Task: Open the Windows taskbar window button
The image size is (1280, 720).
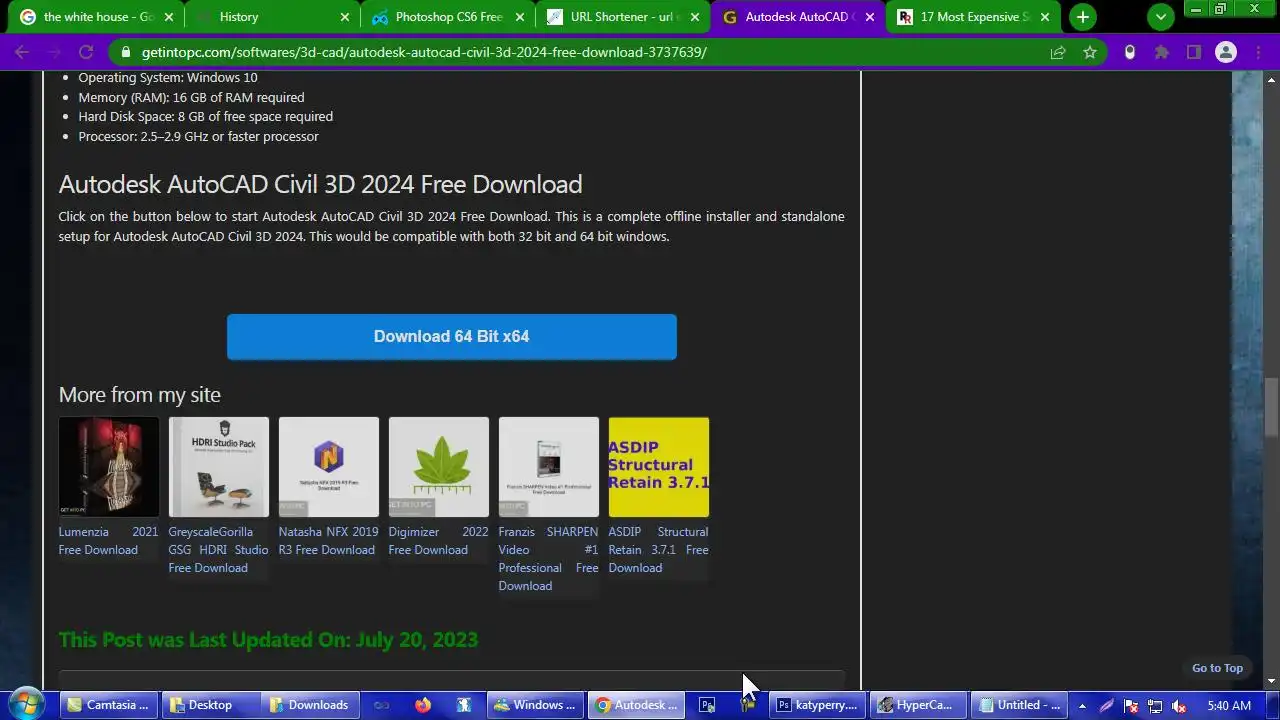Action: point(537,705)
